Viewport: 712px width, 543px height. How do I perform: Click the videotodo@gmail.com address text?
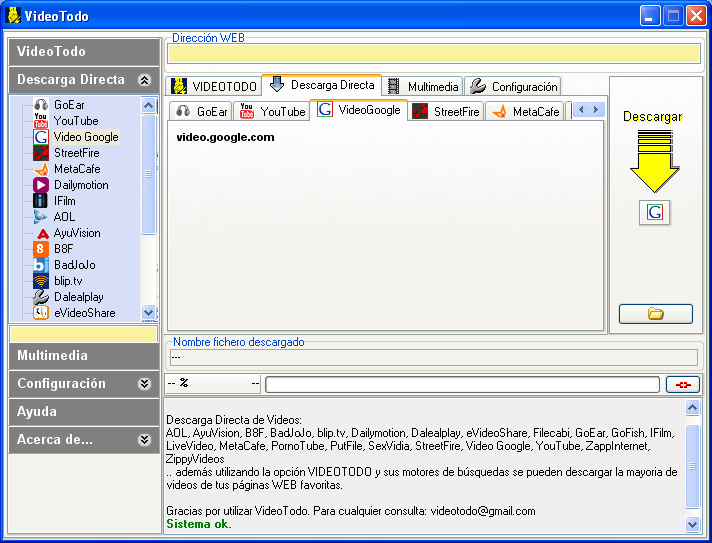(x=483, y=511)
